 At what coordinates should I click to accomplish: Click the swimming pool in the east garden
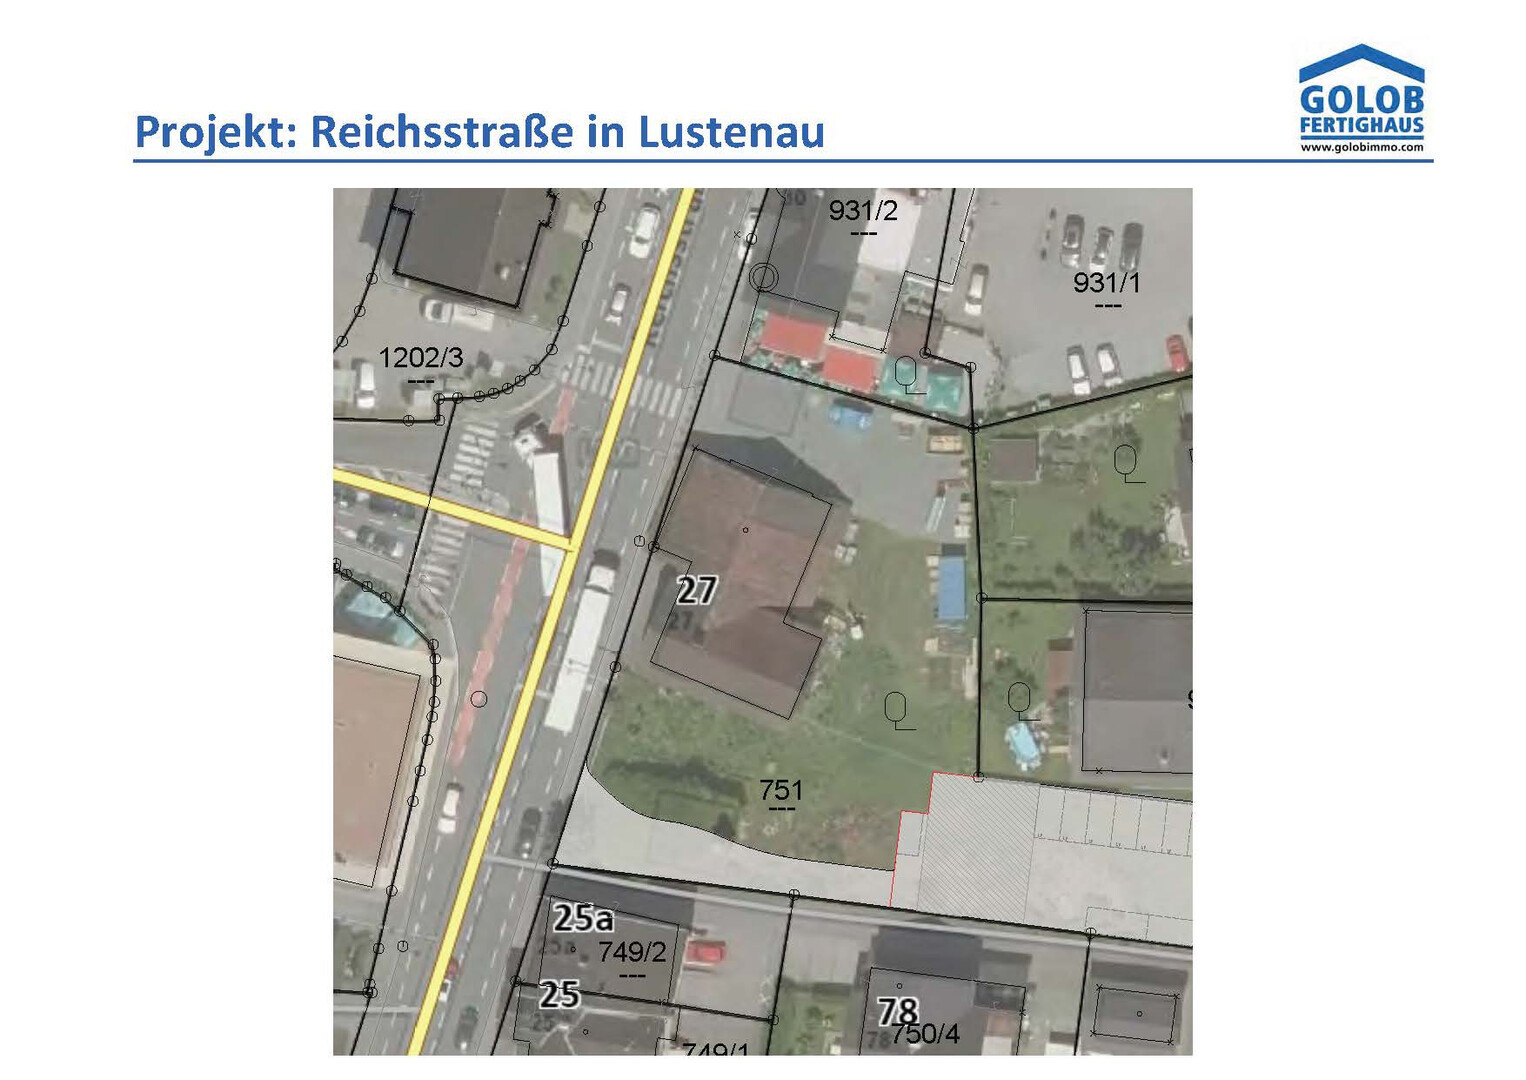pos(1022,744)
